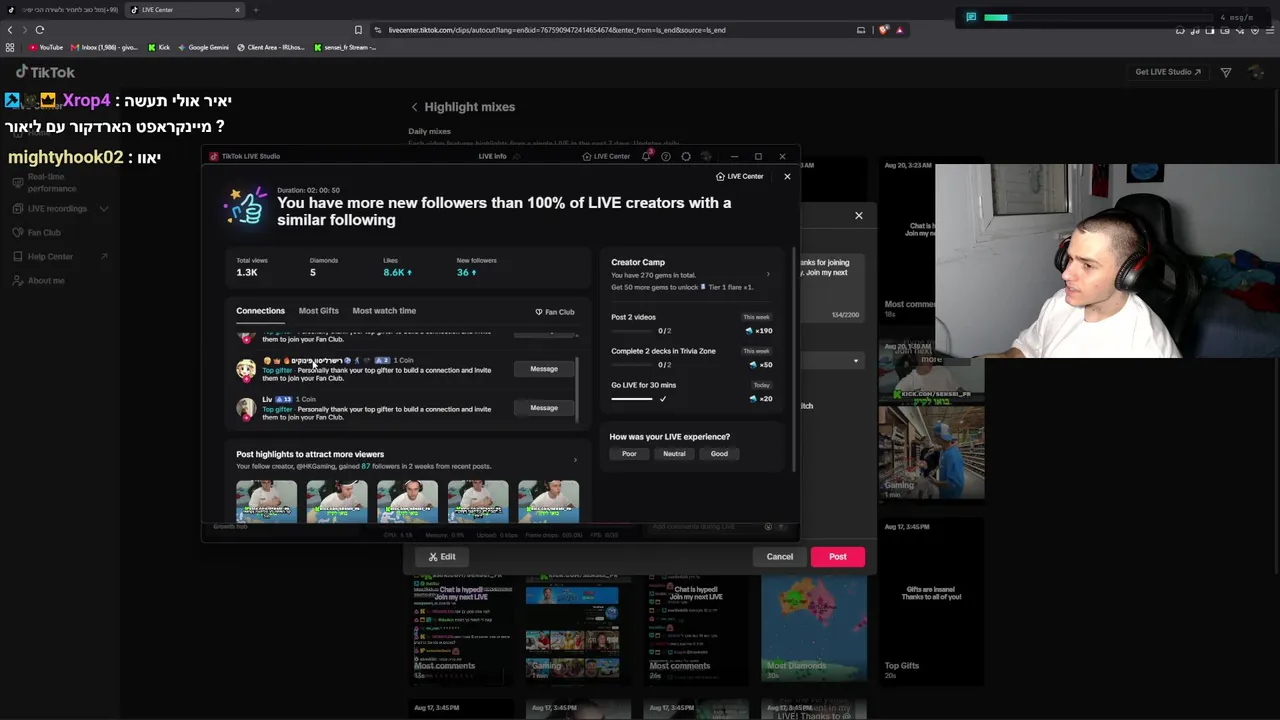Click the profile avatar in LIVE Studio title bar
The height and width of the screenshot is (720, 1280).
(706, 156)
